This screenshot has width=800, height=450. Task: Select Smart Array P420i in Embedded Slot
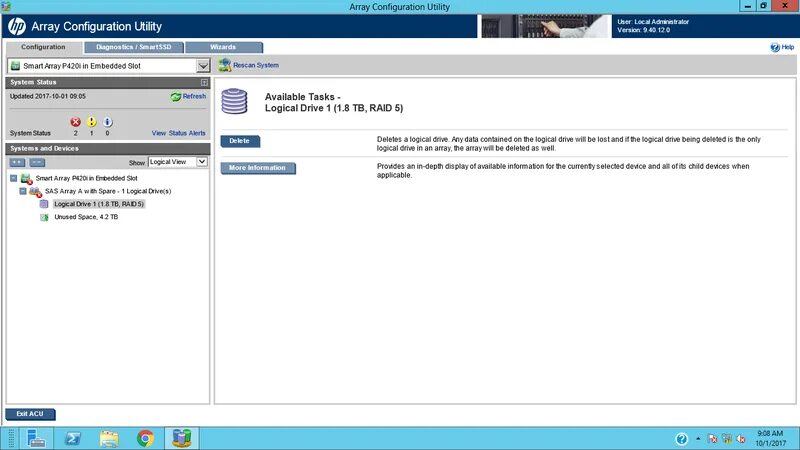87,178
